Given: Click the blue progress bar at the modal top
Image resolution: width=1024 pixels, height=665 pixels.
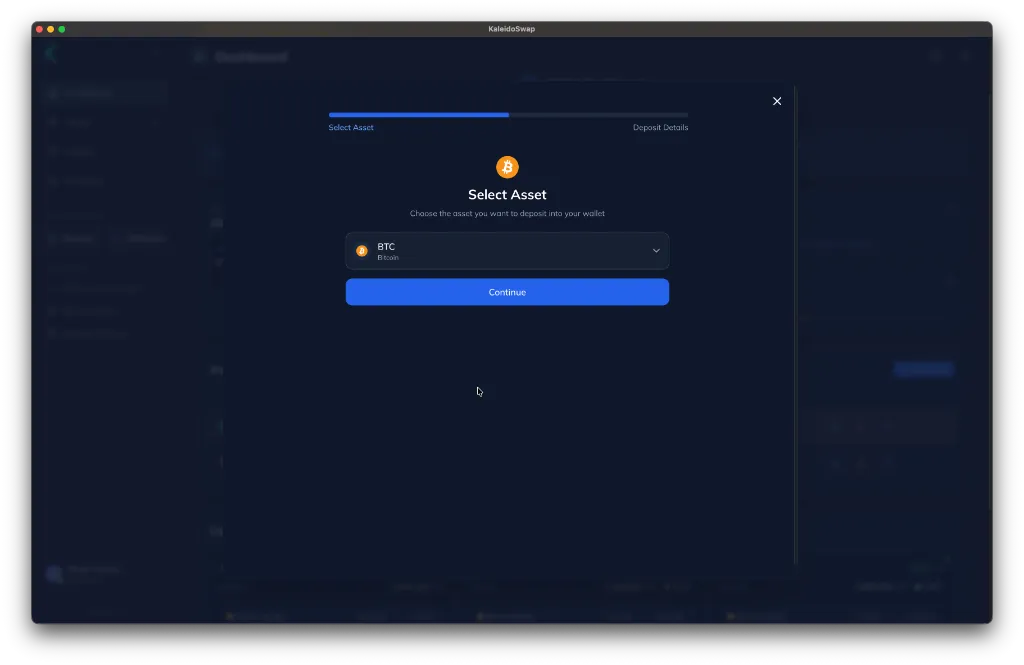Looking at the screenshot, I should click(418, 115).
